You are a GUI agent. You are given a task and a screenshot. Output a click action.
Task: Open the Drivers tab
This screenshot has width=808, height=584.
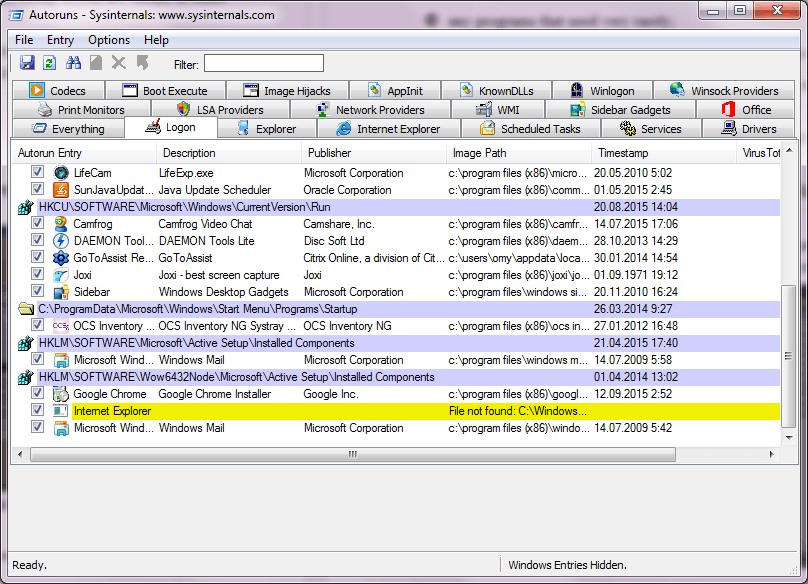tap(748, 129)
